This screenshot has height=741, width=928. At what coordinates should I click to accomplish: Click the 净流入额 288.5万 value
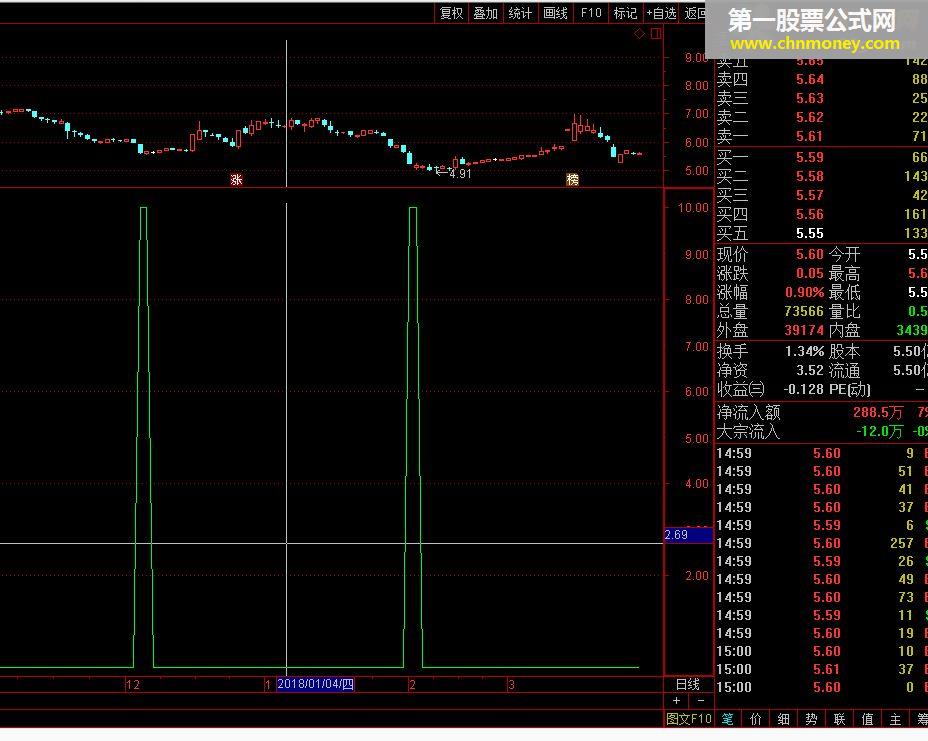(878, 413)
